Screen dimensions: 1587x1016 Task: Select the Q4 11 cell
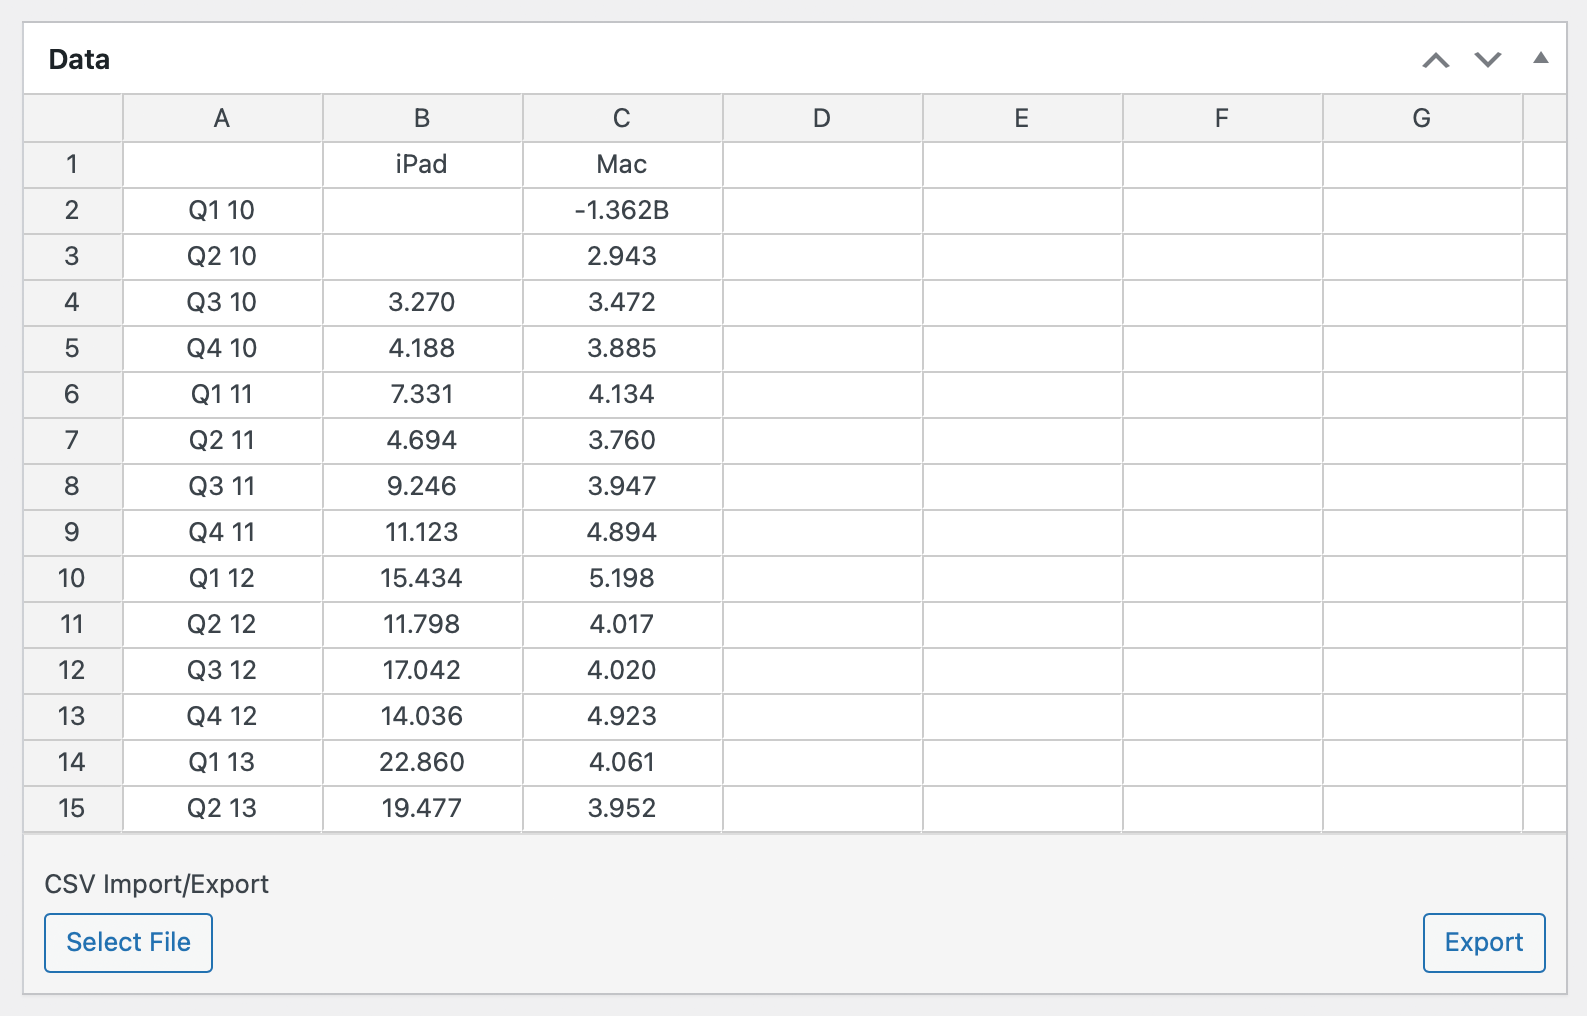pyautogui.click(x=222, y=532)
